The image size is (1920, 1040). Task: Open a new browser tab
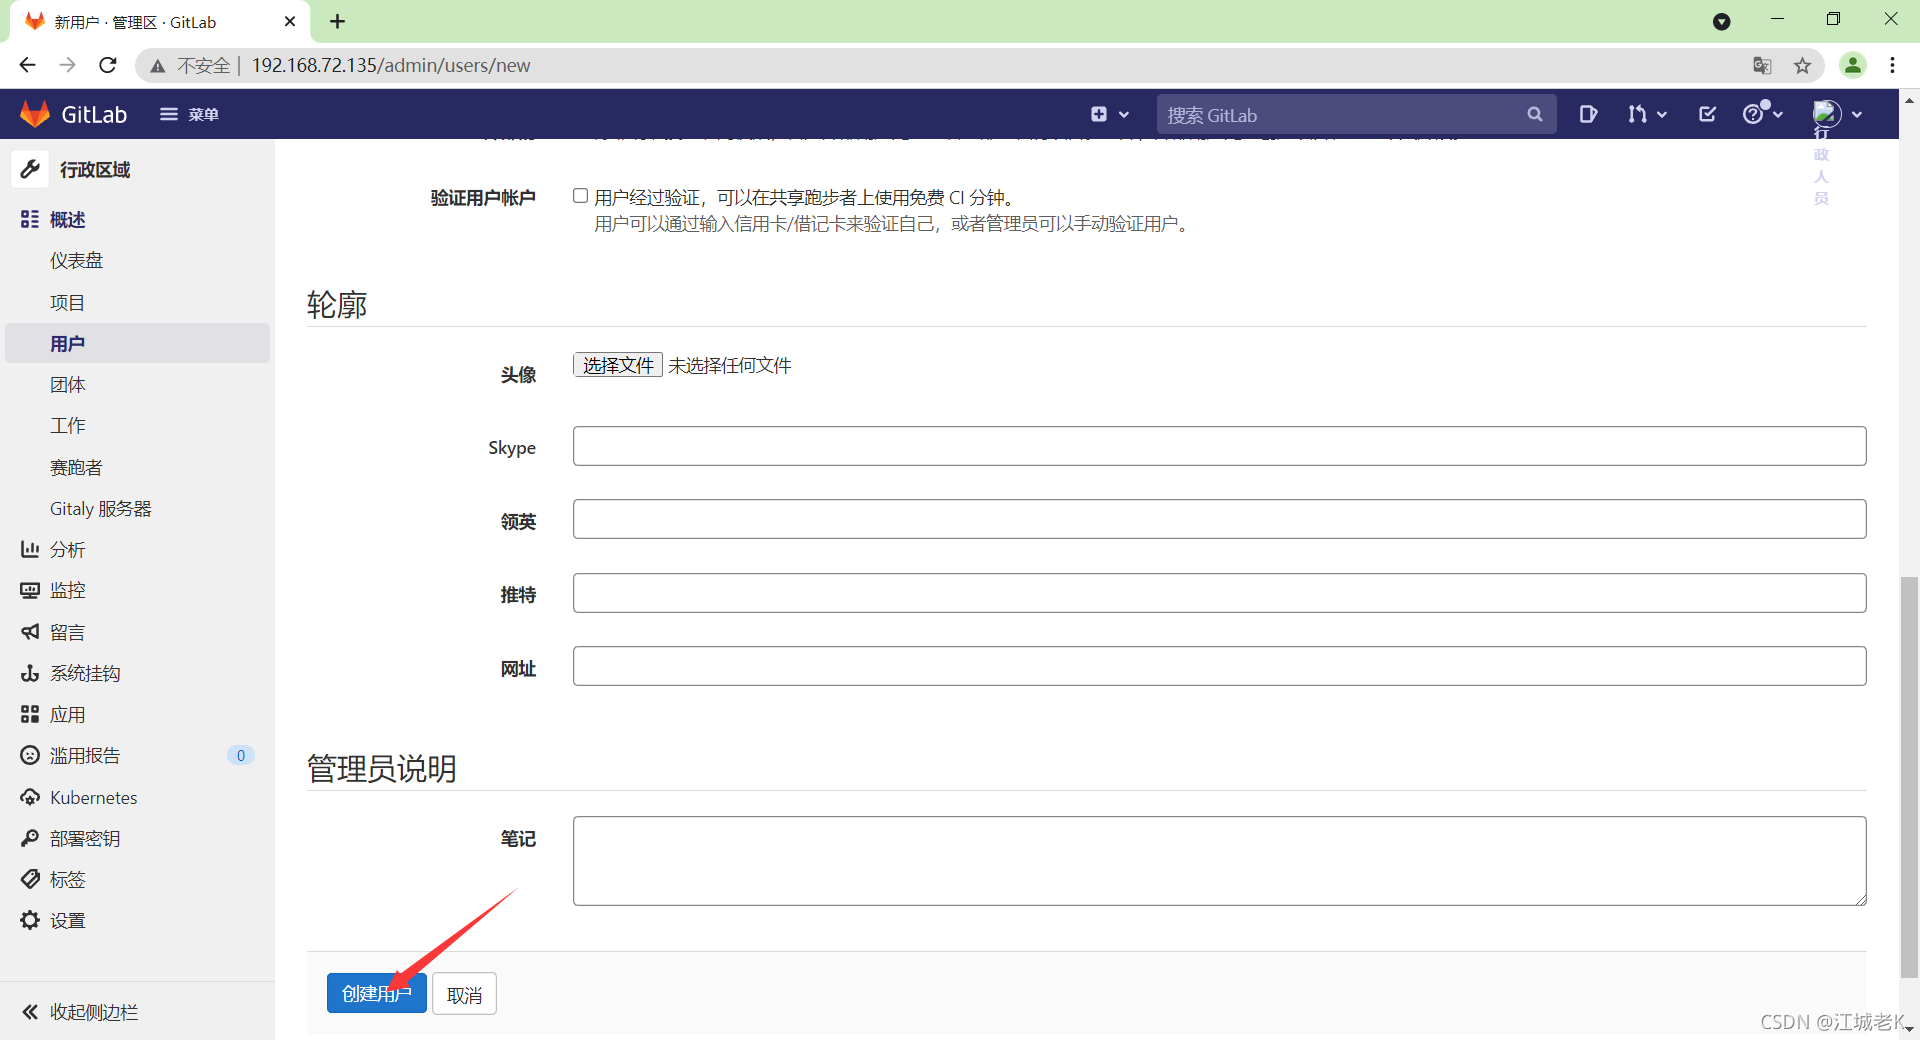tap(338, 21)
